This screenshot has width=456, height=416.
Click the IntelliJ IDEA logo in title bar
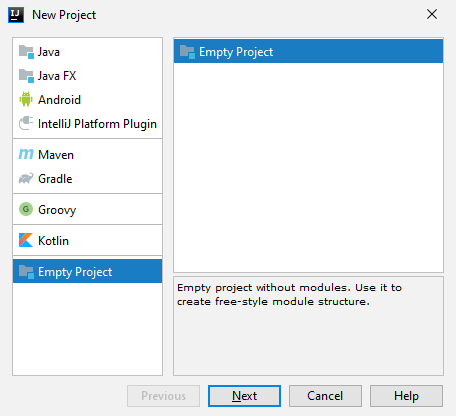tap(16, 15)
